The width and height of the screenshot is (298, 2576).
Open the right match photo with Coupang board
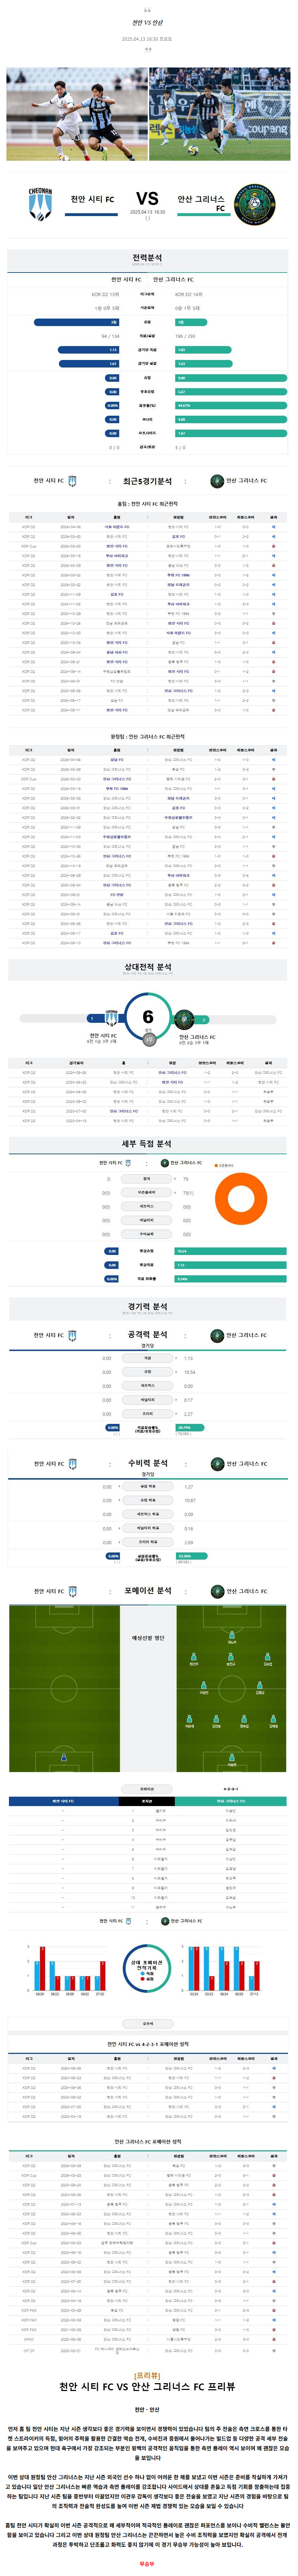(x=220, y=114)
